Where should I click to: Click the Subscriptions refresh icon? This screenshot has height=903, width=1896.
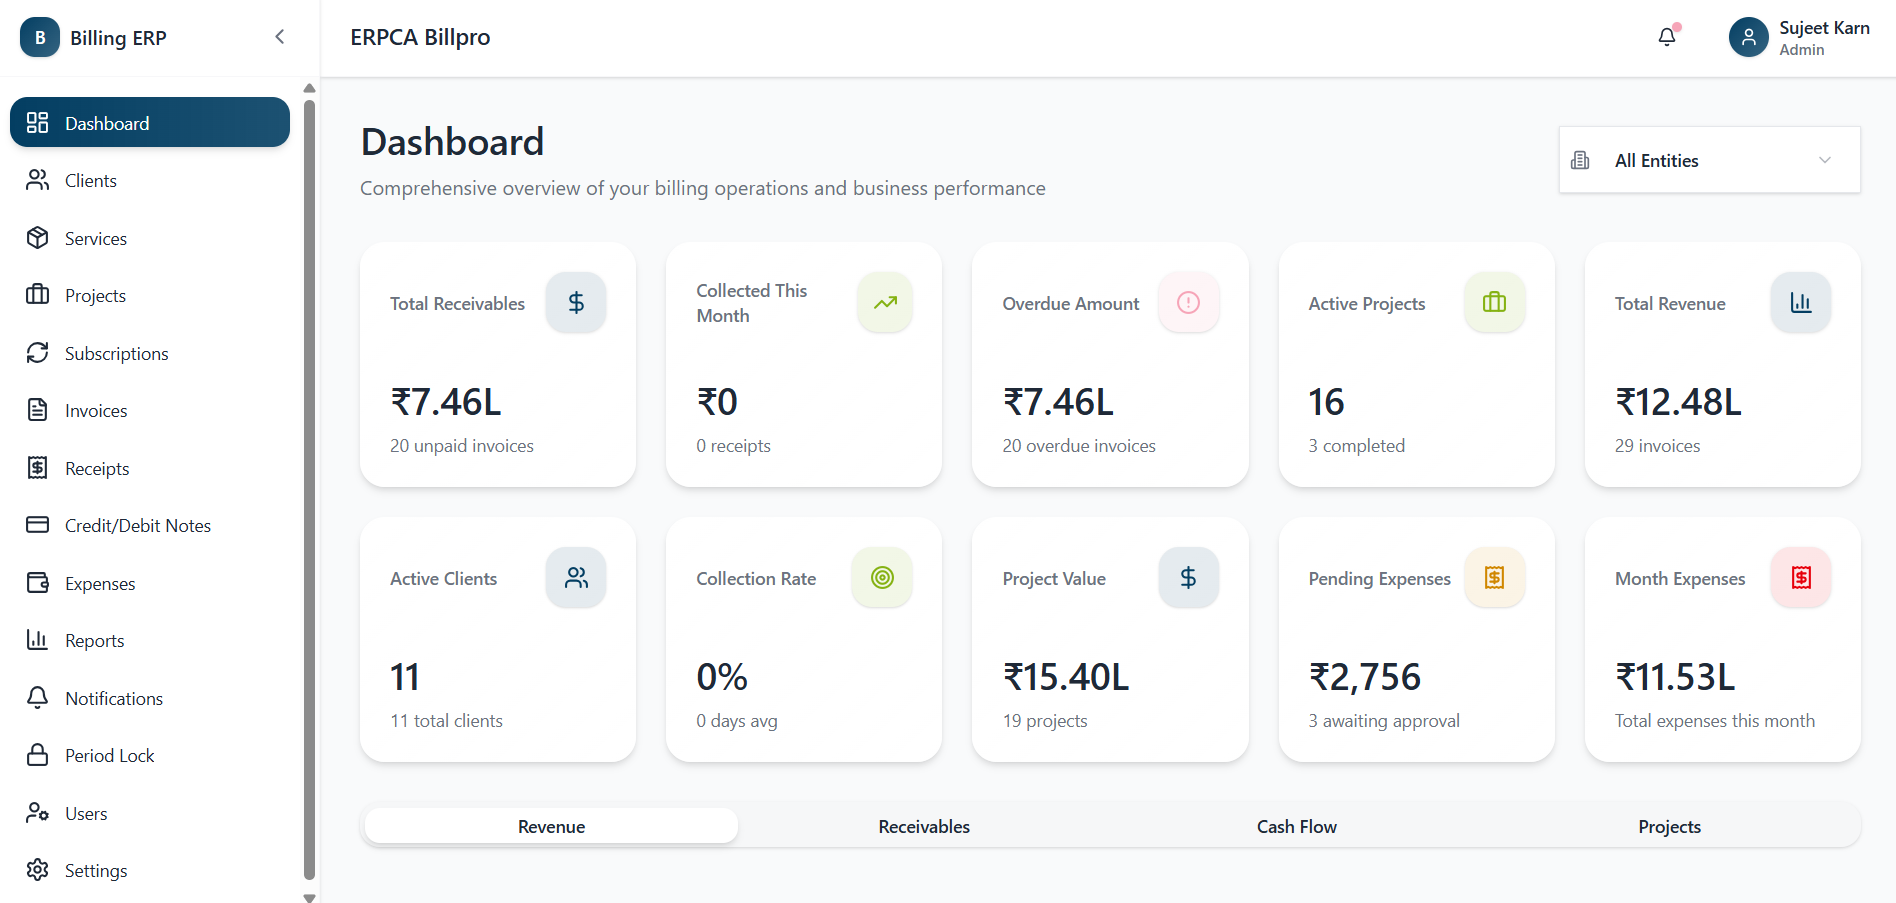pos(38,353)
